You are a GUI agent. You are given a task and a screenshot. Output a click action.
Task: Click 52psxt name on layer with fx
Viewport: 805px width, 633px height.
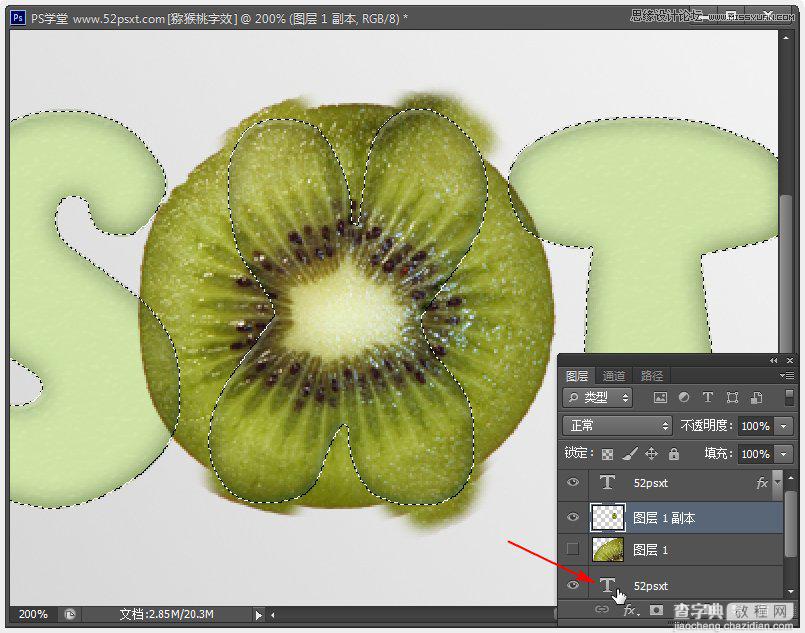[650, 483]
